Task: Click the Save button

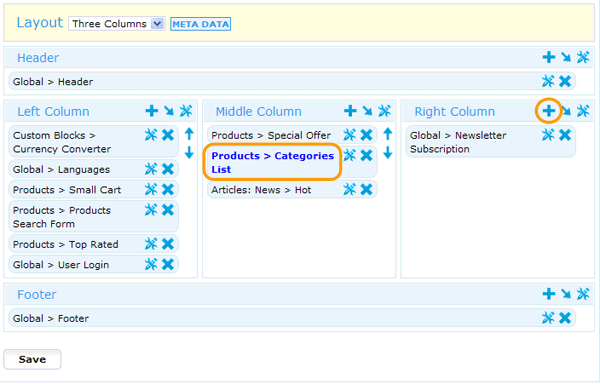Action: tap(32, 360)
